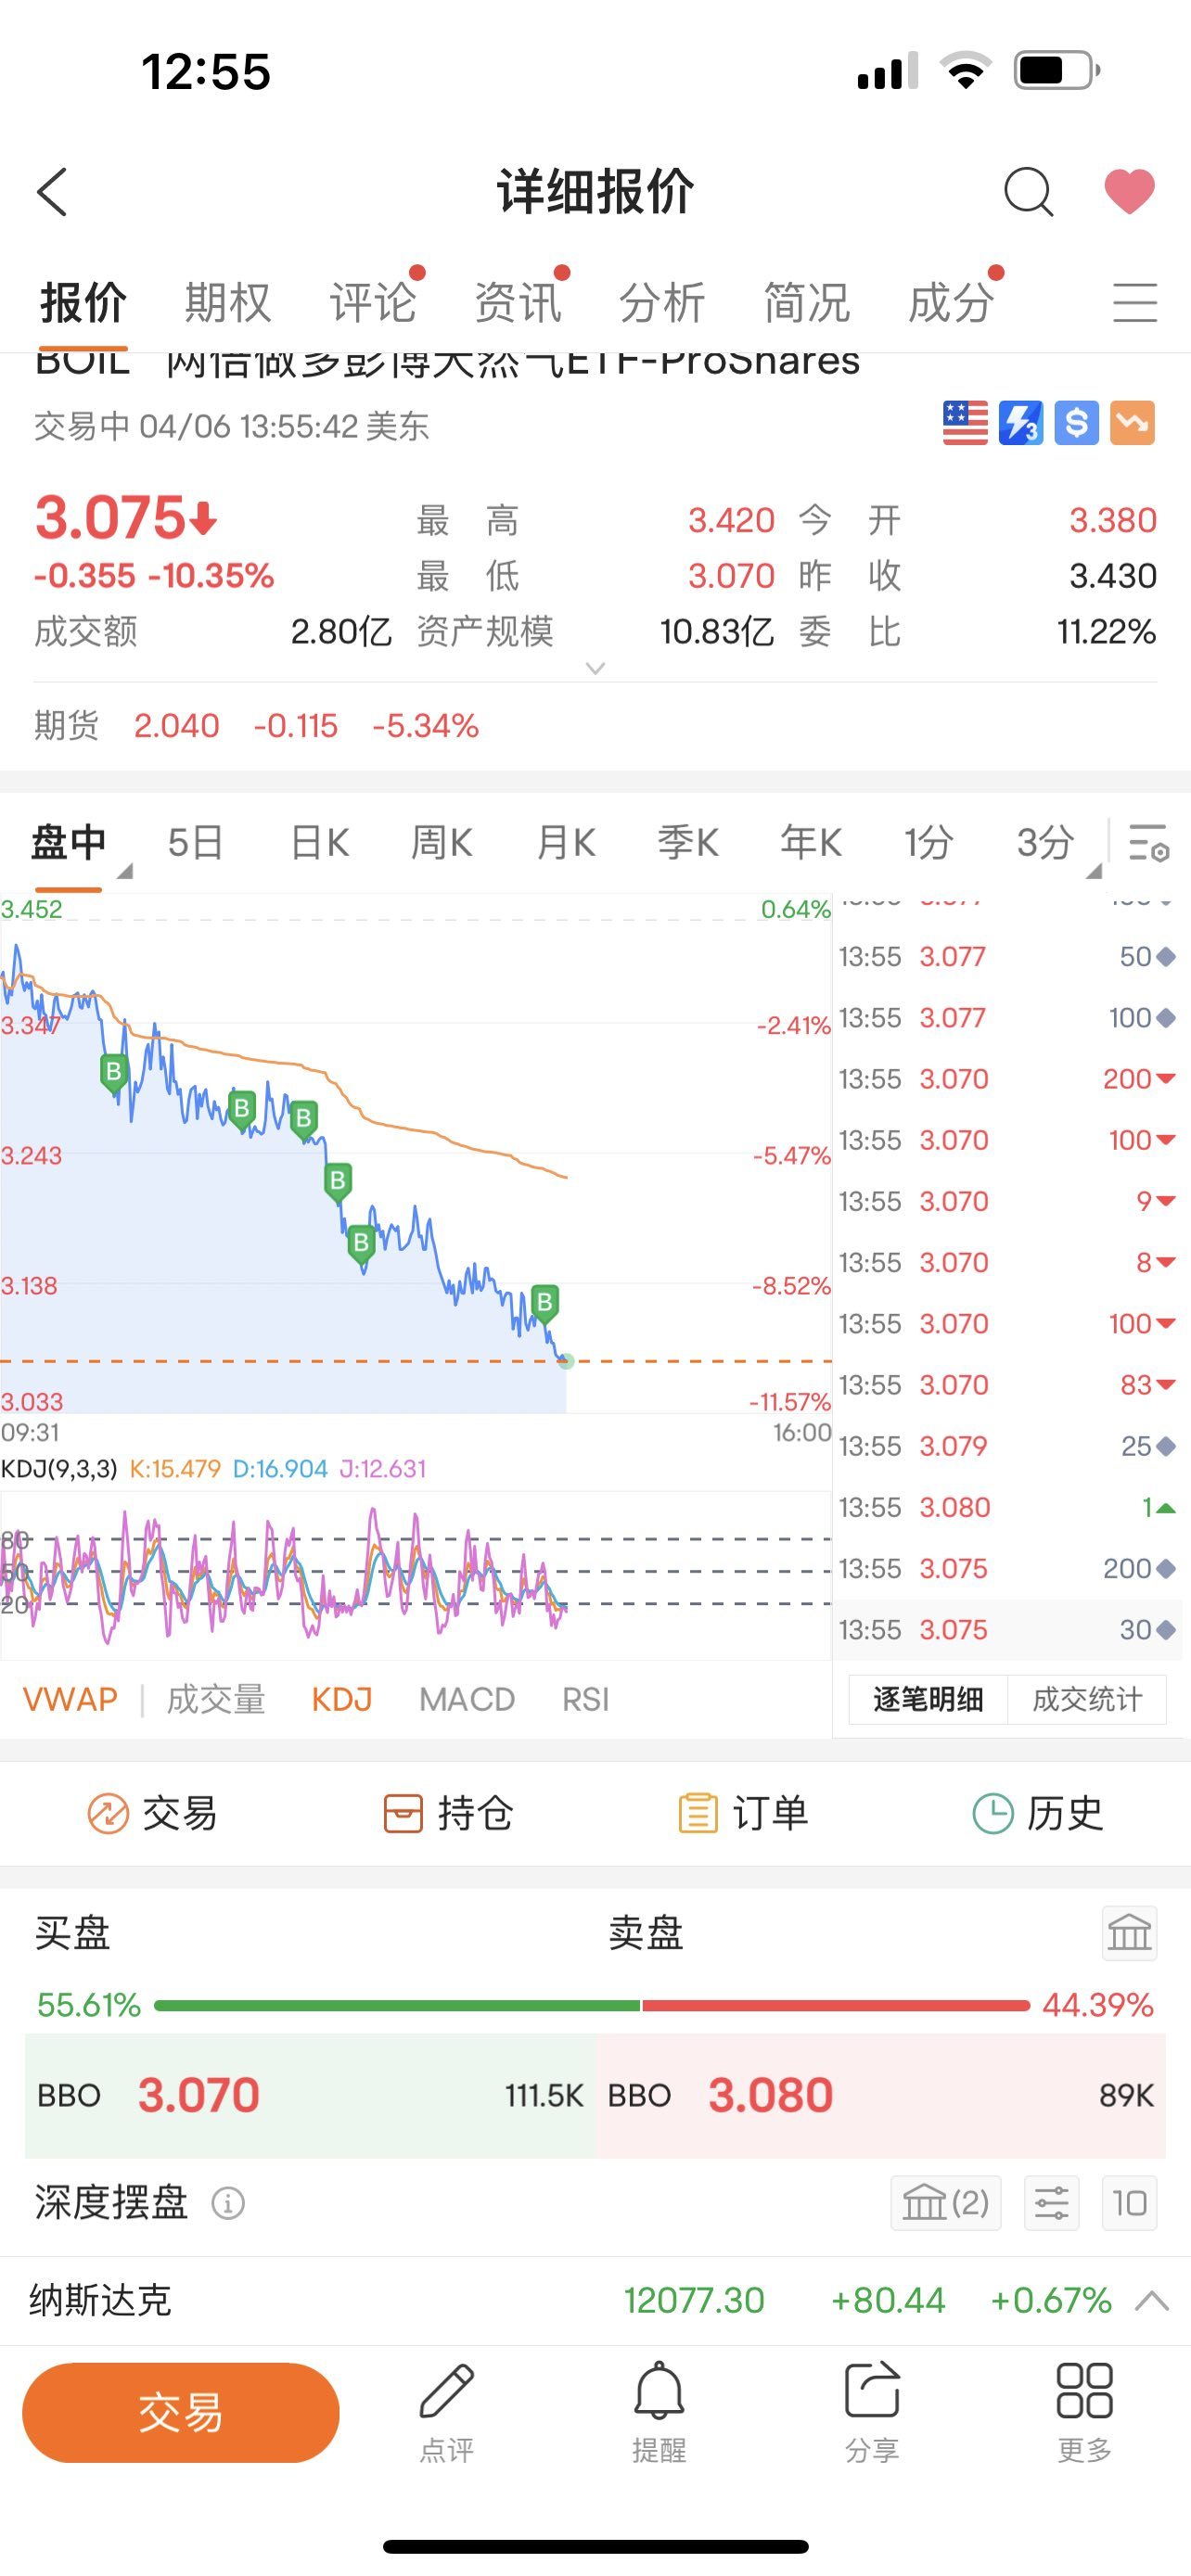
Task: Open the hamburger menu beside 成分 tab
Action: click(1135, 302)
